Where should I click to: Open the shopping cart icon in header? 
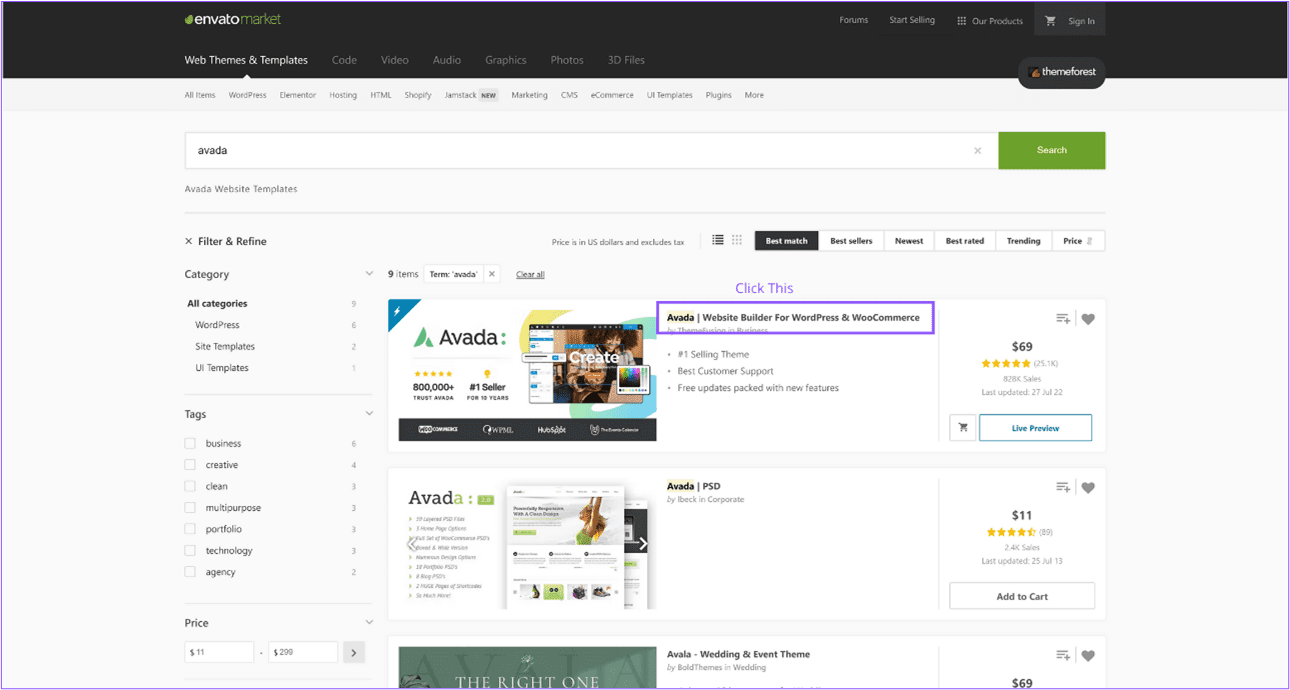click(x=1050, y=21)
